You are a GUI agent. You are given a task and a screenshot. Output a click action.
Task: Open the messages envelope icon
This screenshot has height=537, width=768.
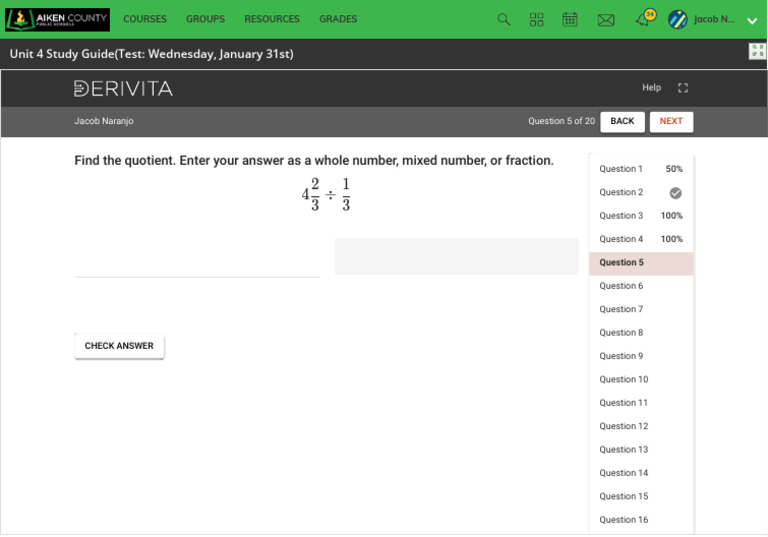click(x=606, y=20)
